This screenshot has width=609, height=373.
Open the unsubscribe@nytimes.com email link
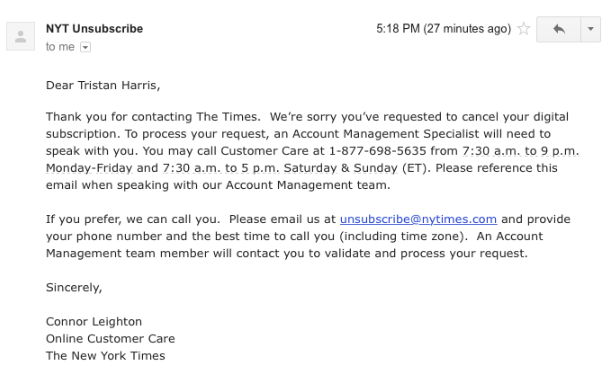pyautogui.click(x=418, y=219)
